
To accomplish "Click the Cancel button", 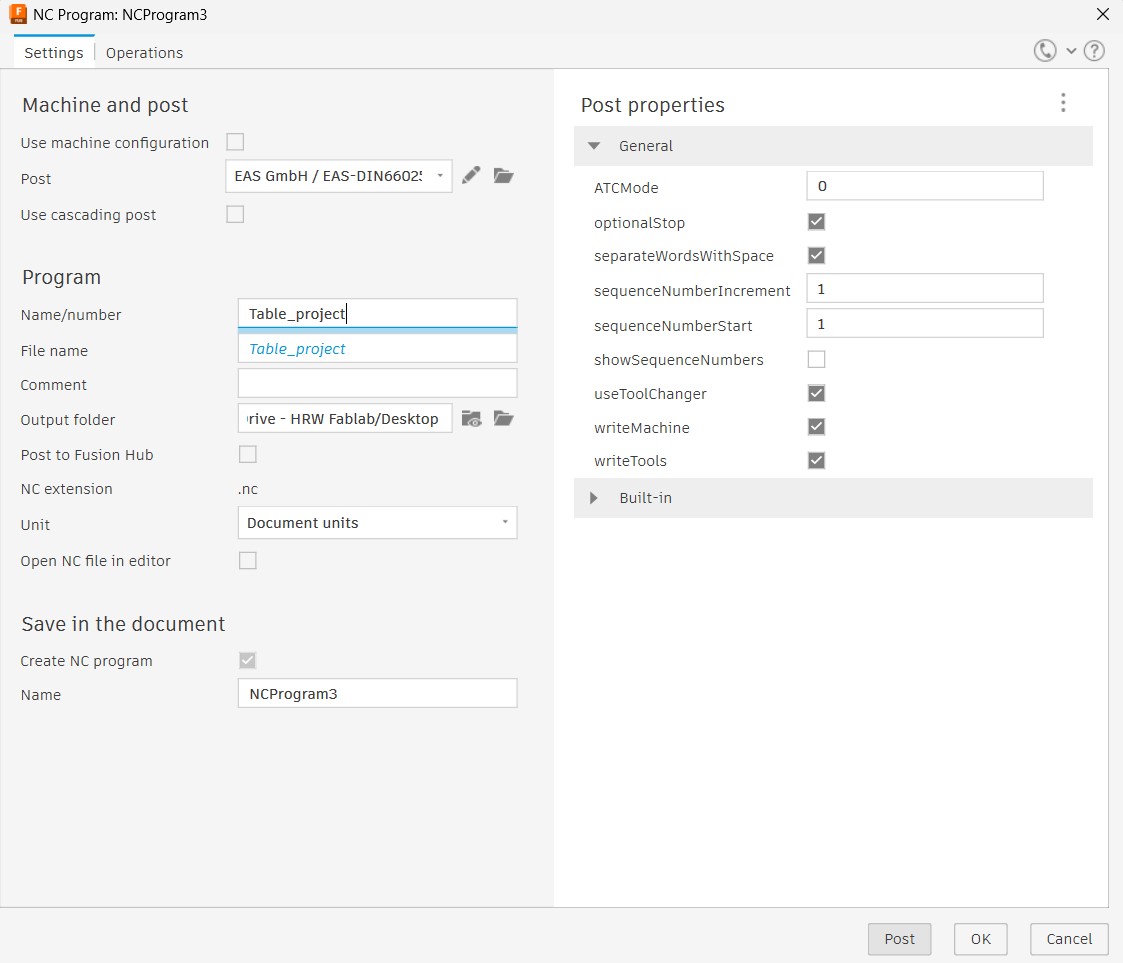I will [x=1069, y=939].
